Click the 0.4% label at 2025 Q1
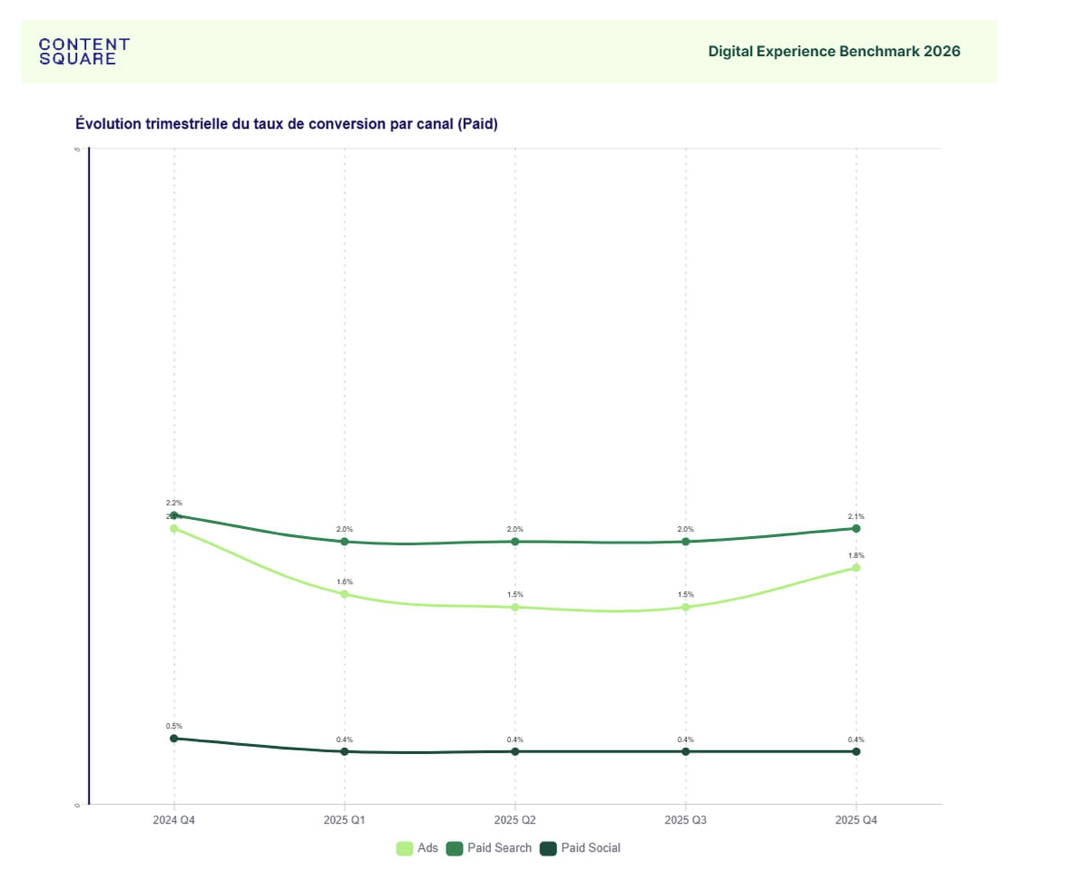The image size is (1072, 874). [x=345, y=739]
